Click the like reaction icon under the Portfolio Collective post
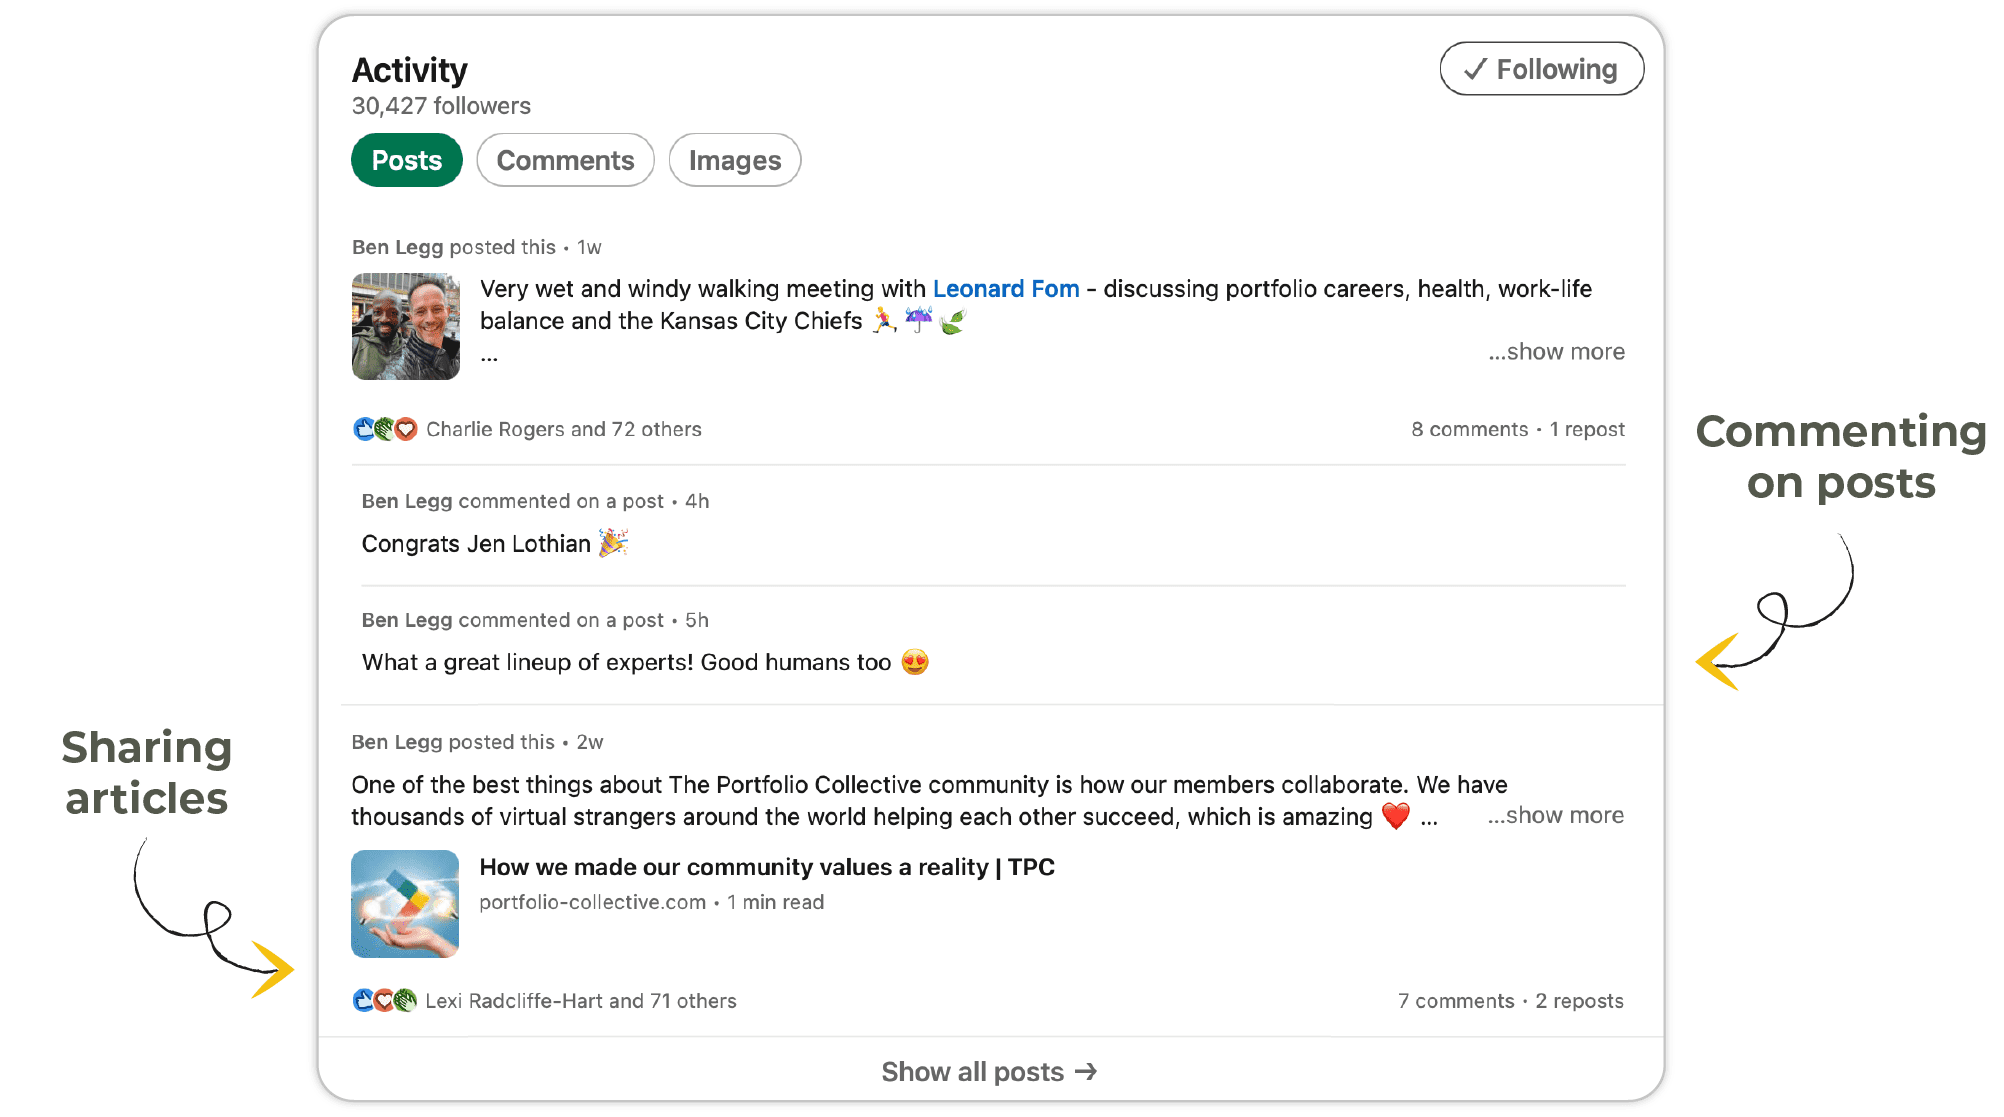 (x=363, y=1000)
